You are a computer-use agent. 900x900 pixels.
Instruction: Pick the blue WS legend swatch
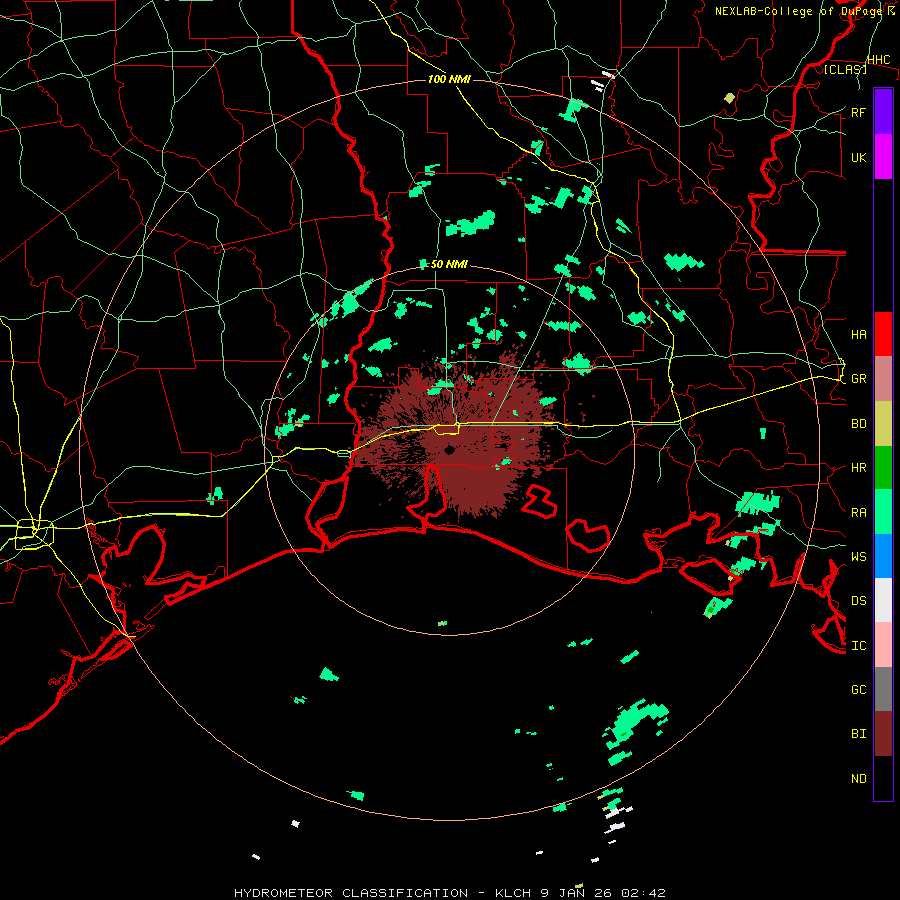point(883,556)
